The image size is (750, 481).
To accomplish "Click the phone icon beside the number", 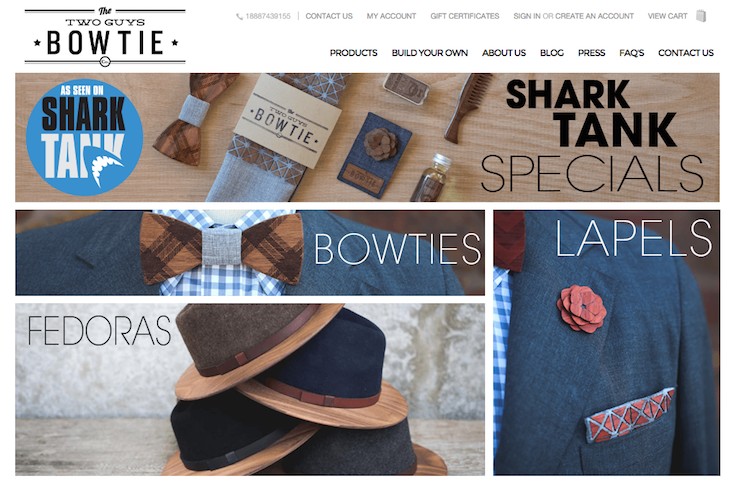I will (x=240, y=16).
